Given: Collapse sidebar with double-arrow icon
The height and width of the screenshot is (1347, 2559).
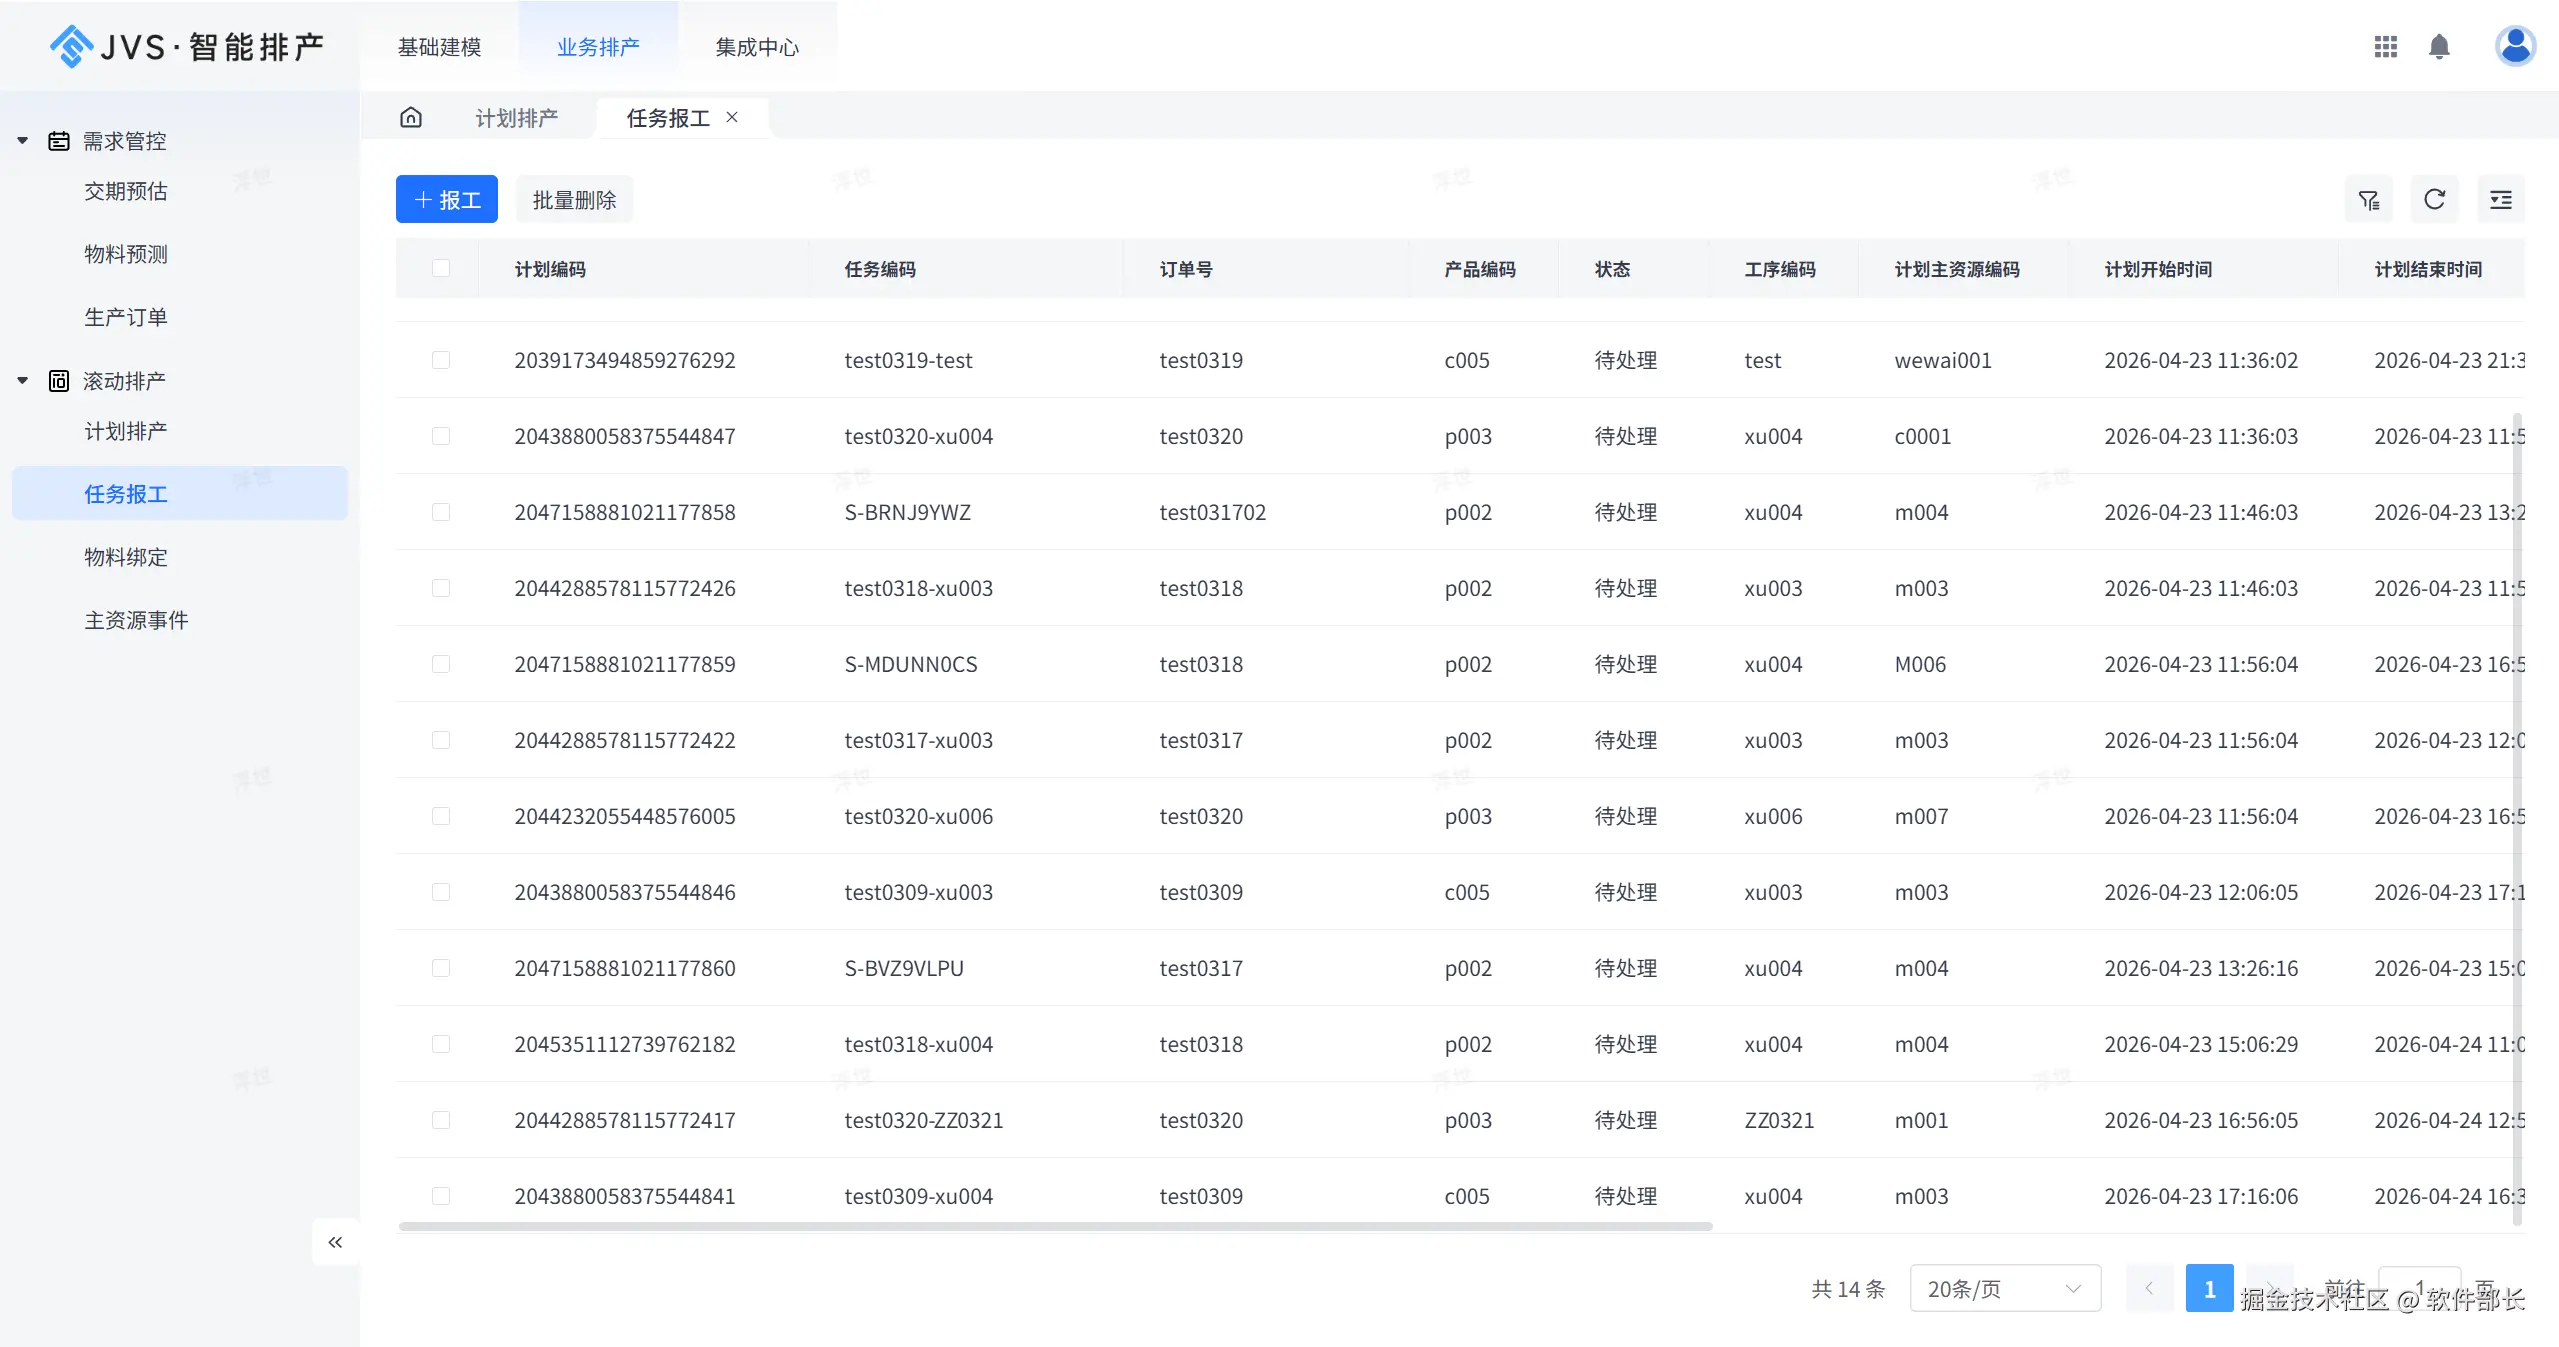Looking at the screenshot, I should pos(335,1242).
